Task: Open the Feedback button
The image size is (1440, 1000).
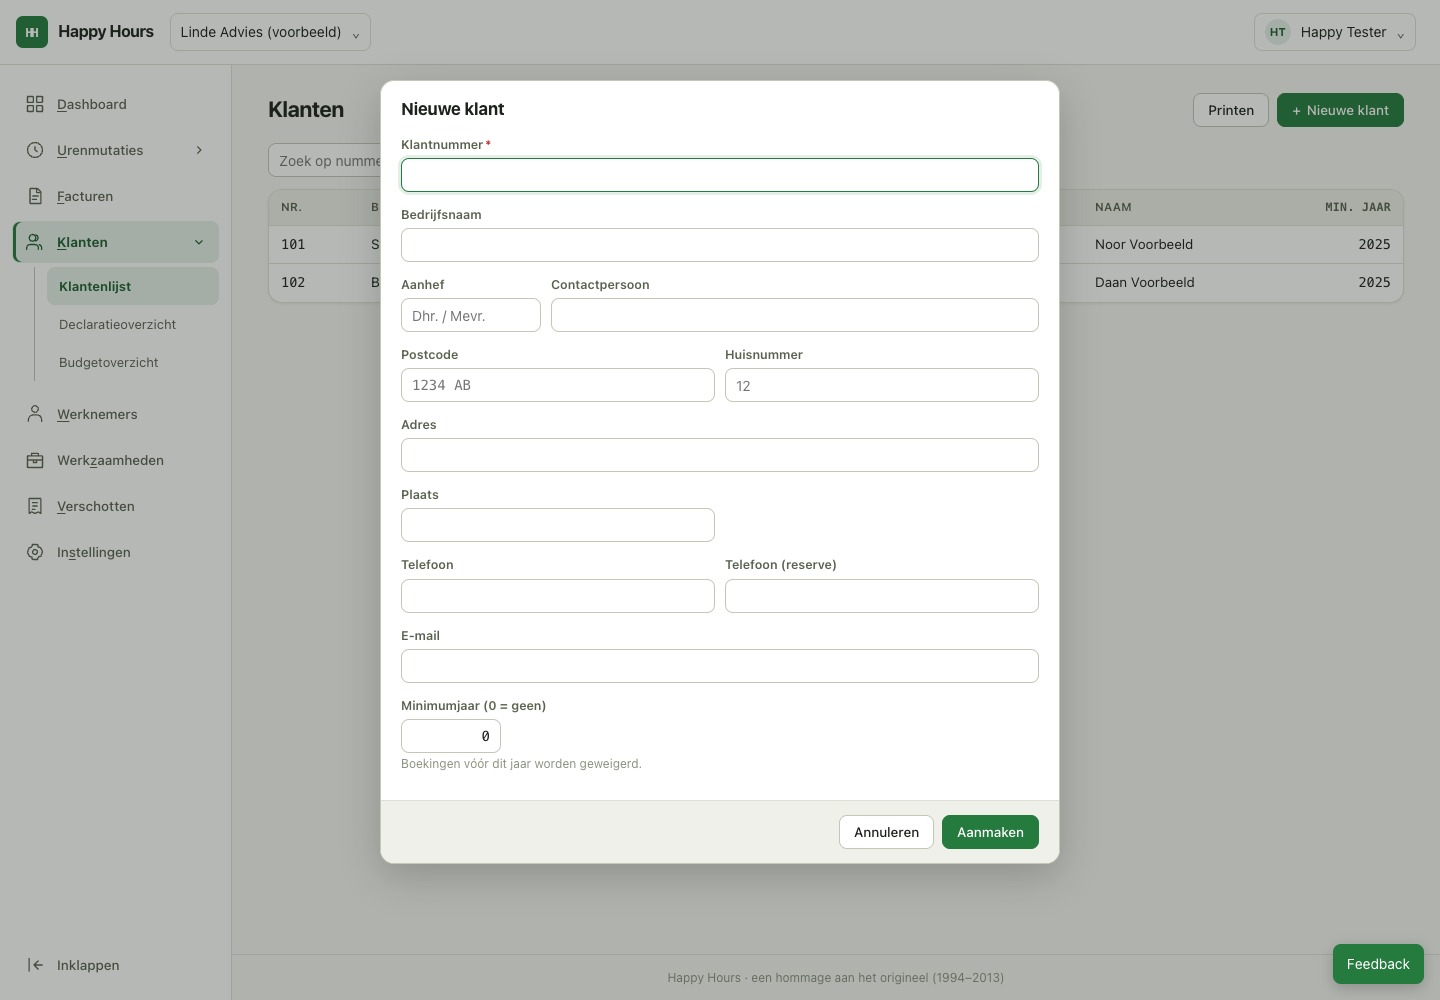Action: [1378, 964]
